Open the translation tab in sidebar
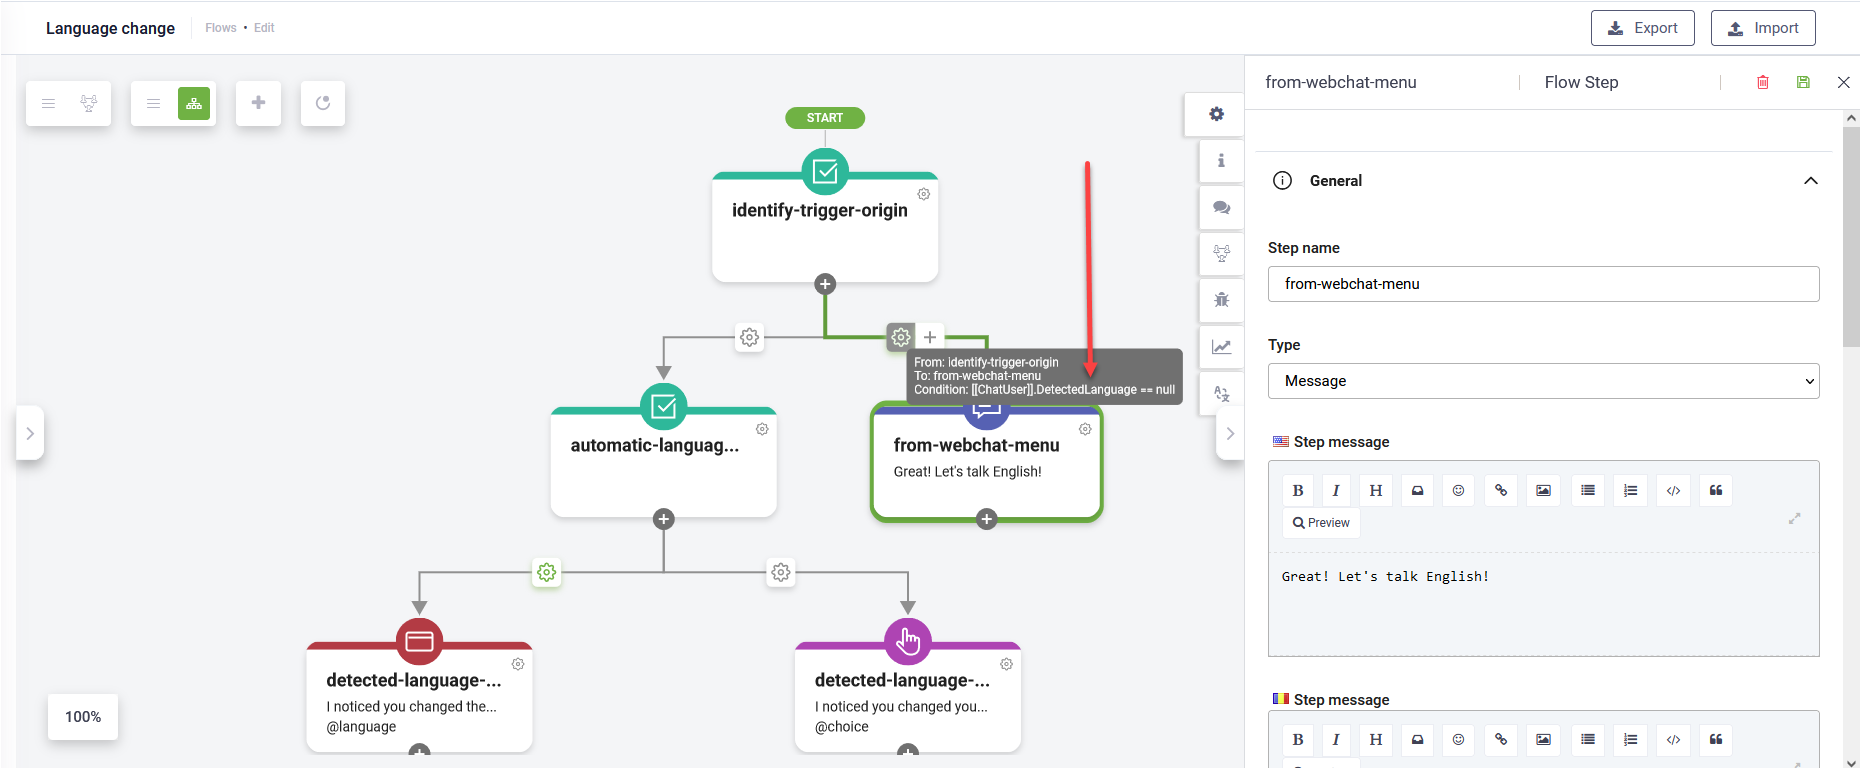 click(x=1221, y=393)
